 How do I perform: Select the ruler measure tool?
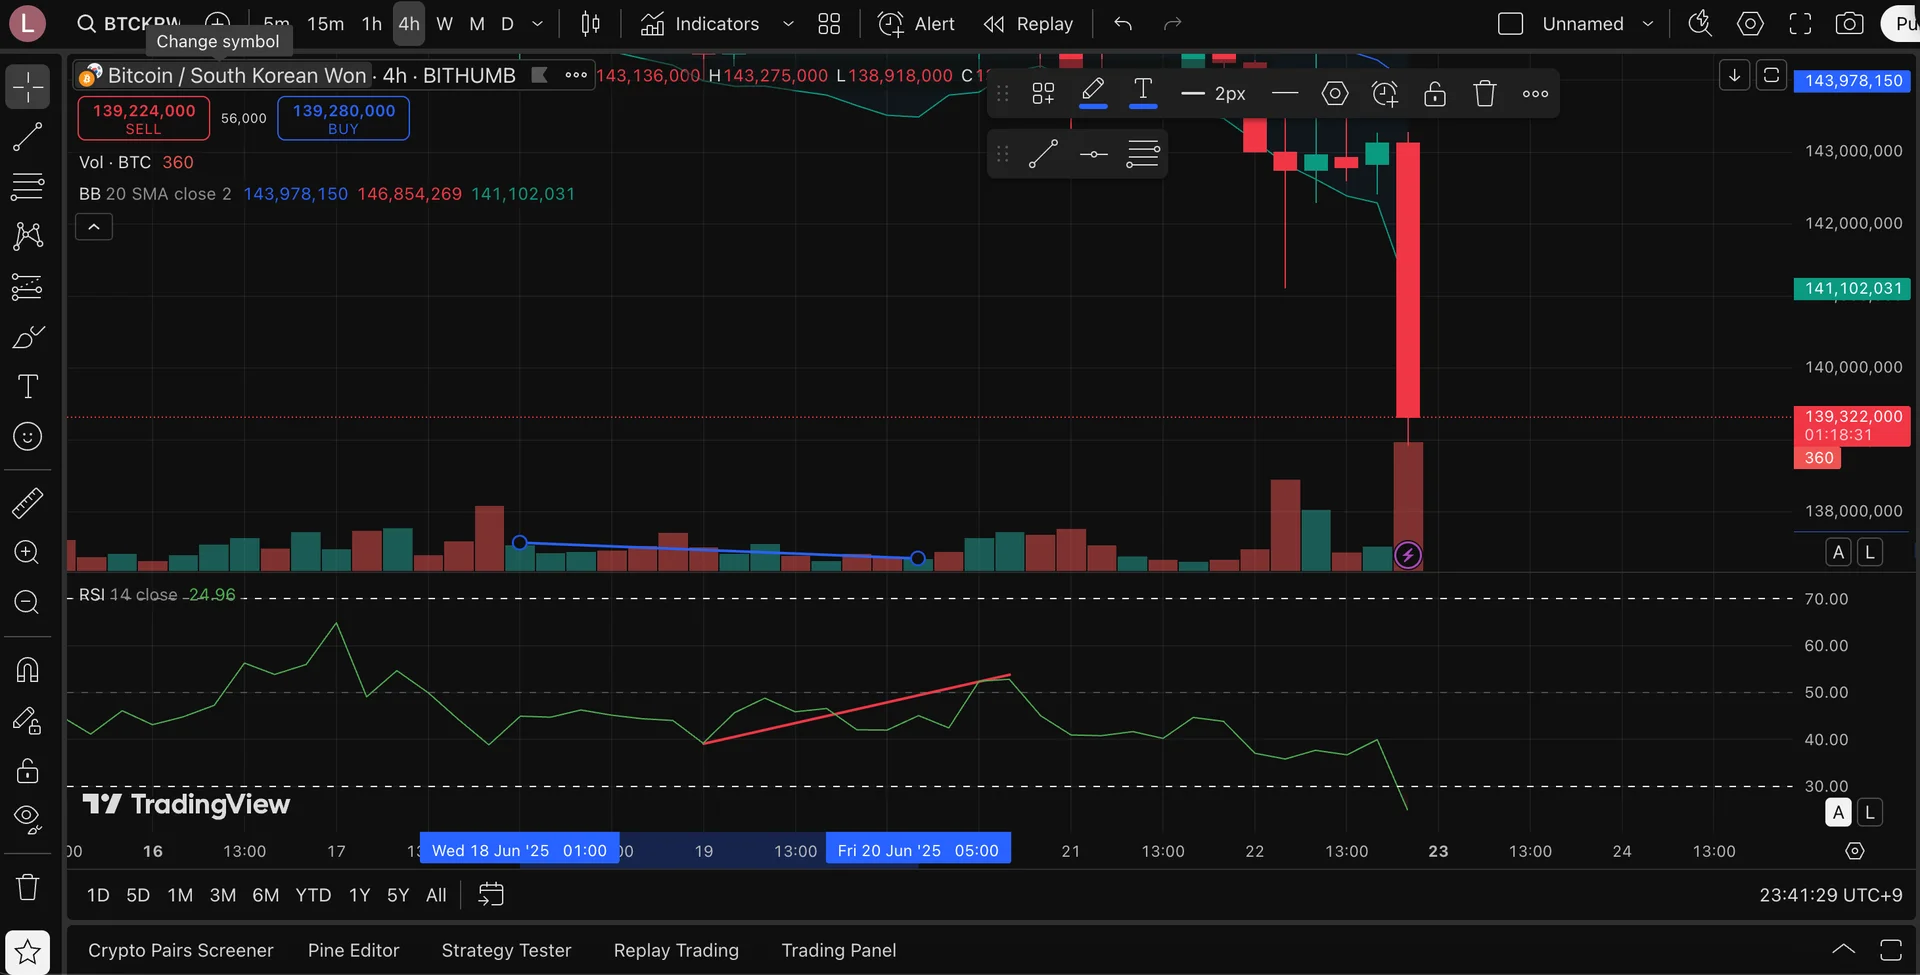[28, 503]
